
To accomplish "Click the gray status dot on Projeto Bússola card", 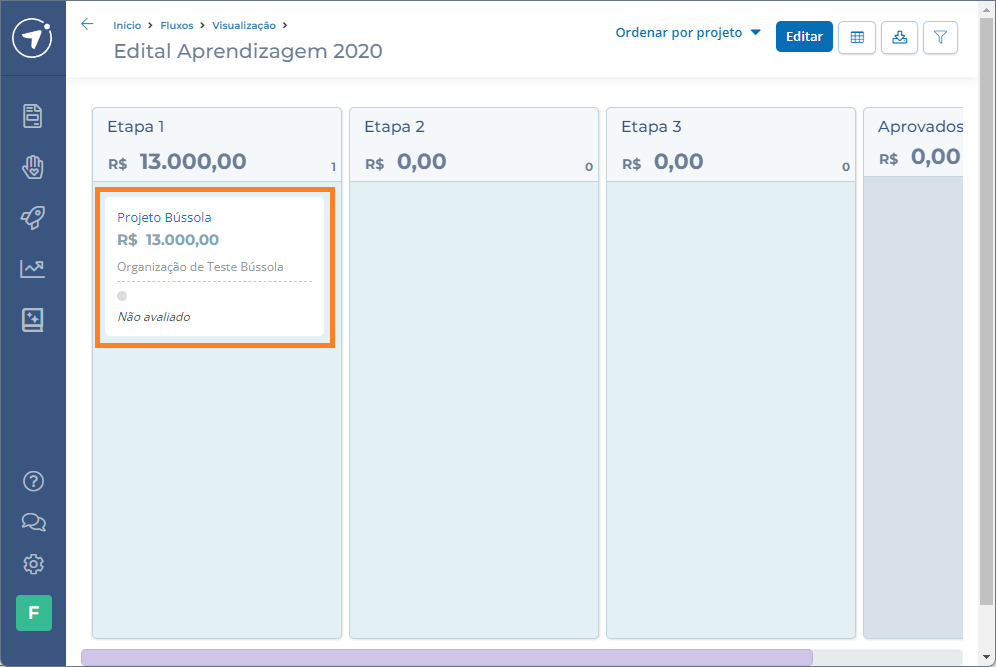I will click(x=122, y=296).
